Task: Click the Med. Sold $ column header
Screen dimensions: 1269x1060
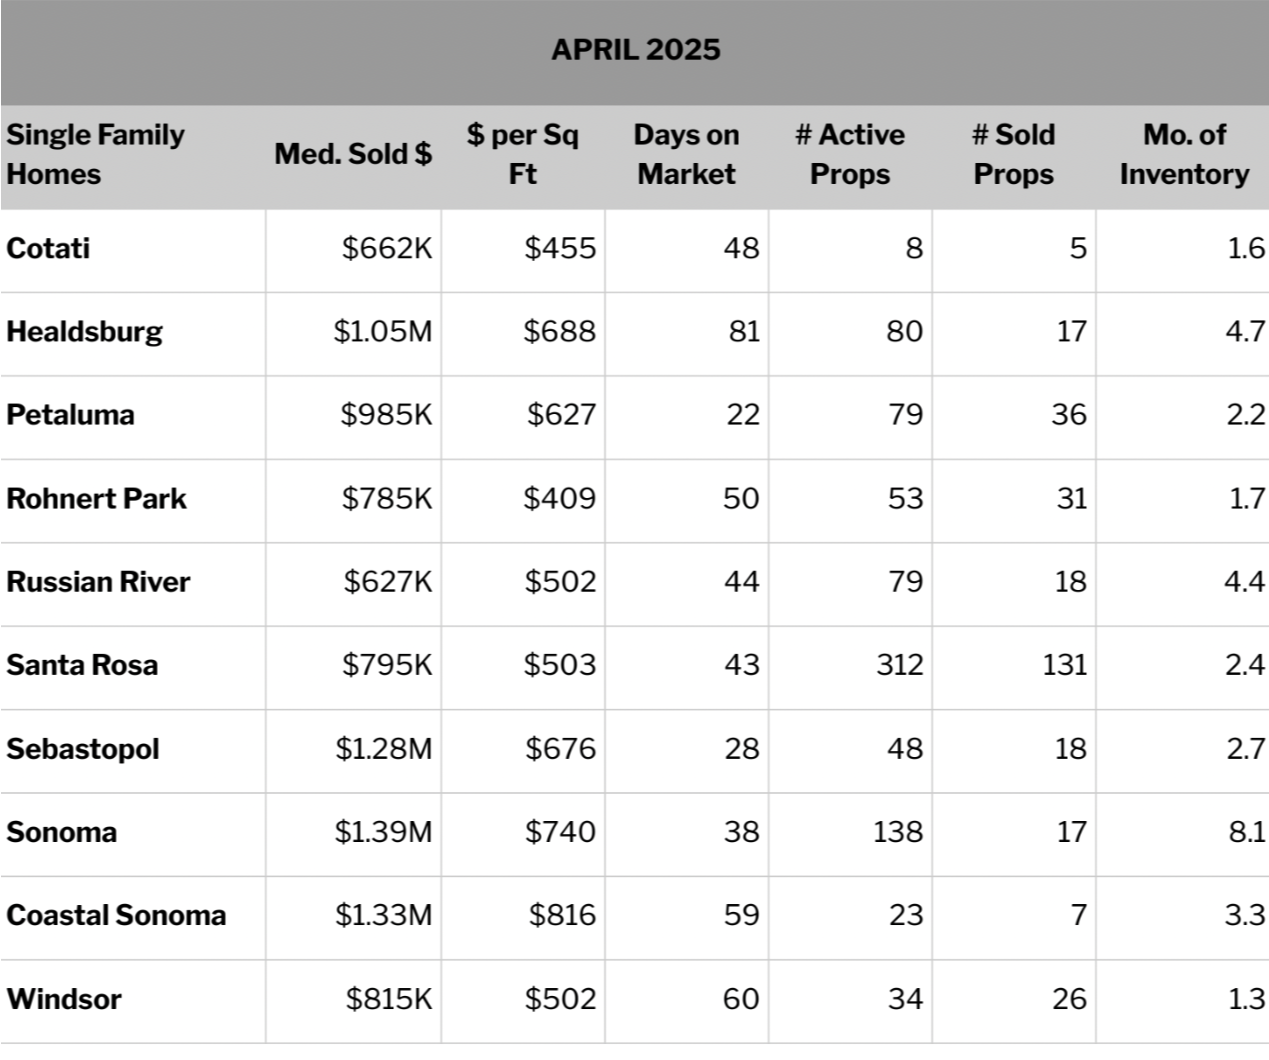Action: coord(353,154)
